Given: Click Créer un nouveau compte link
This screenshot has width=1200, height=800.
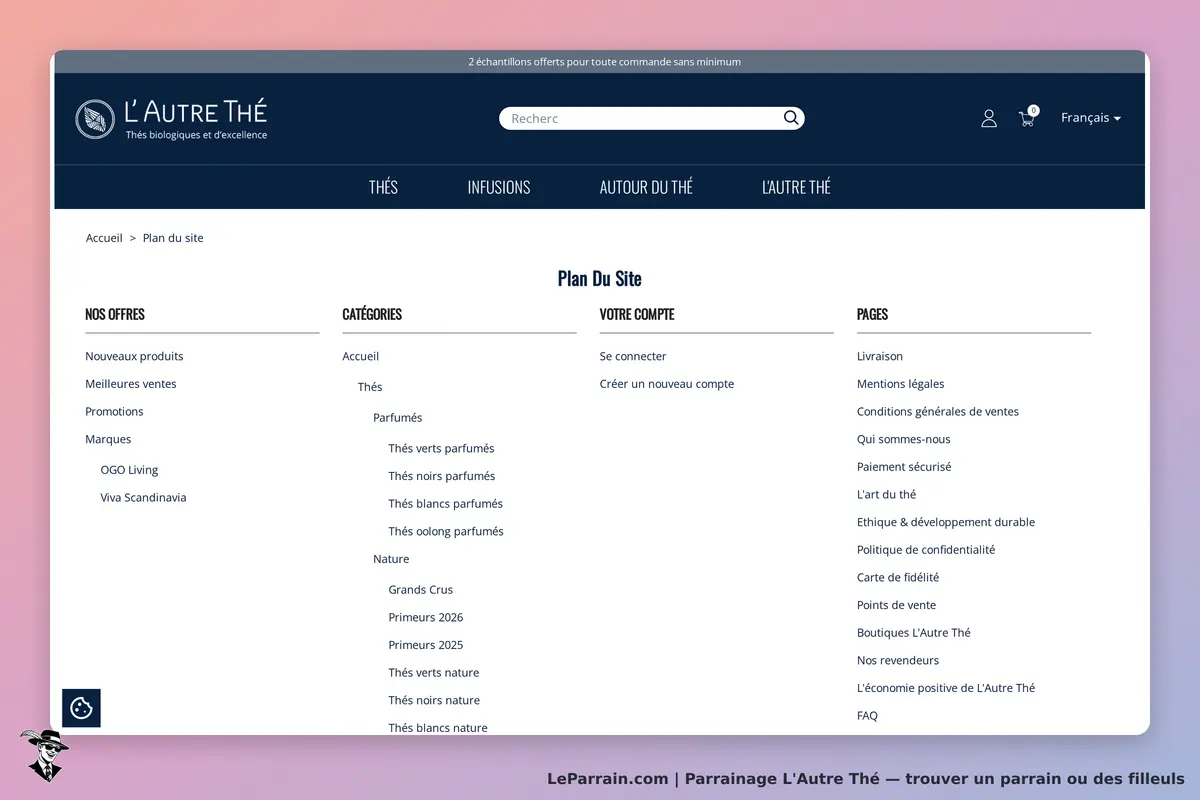Looking at the screenshot, I should pyautogui.click(x=667, y=384).
